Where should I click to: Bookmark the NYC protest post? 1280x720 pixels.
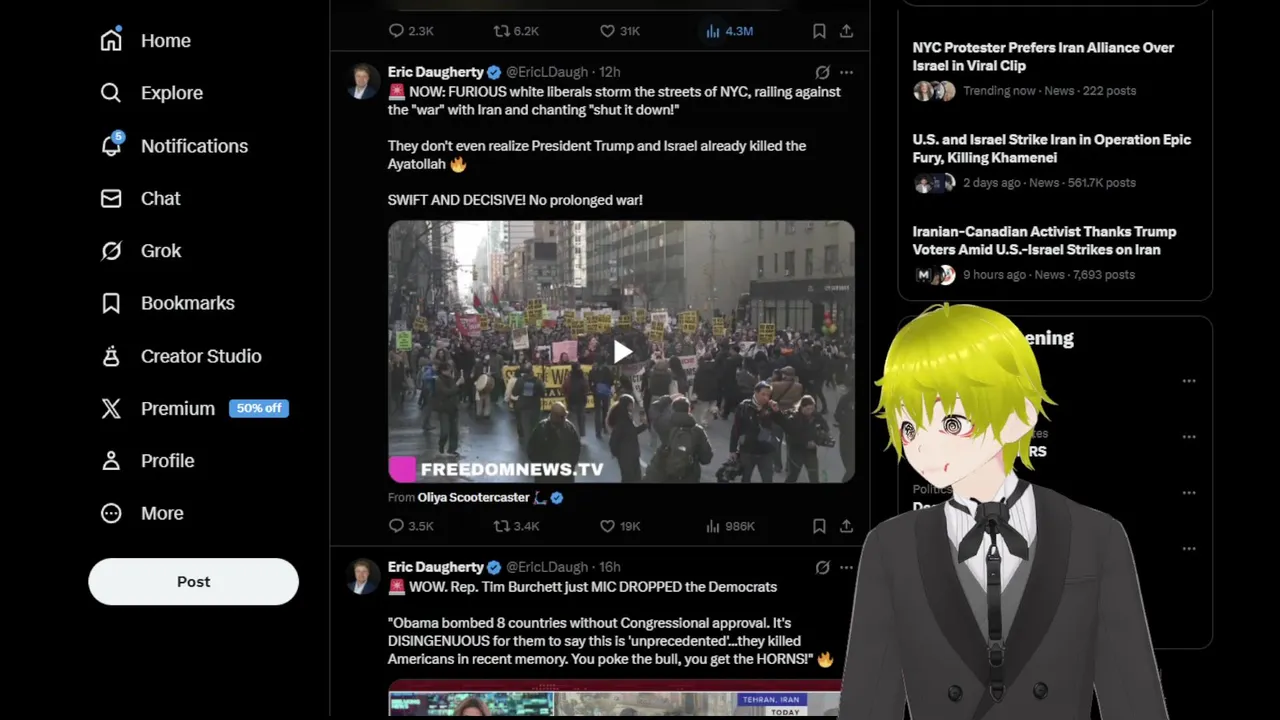coord(819,526)
